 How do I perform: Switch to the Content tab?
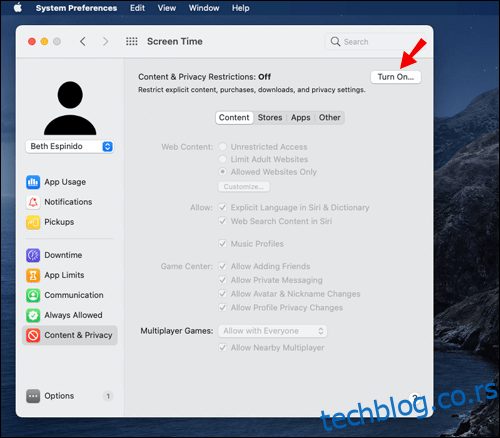234,118
